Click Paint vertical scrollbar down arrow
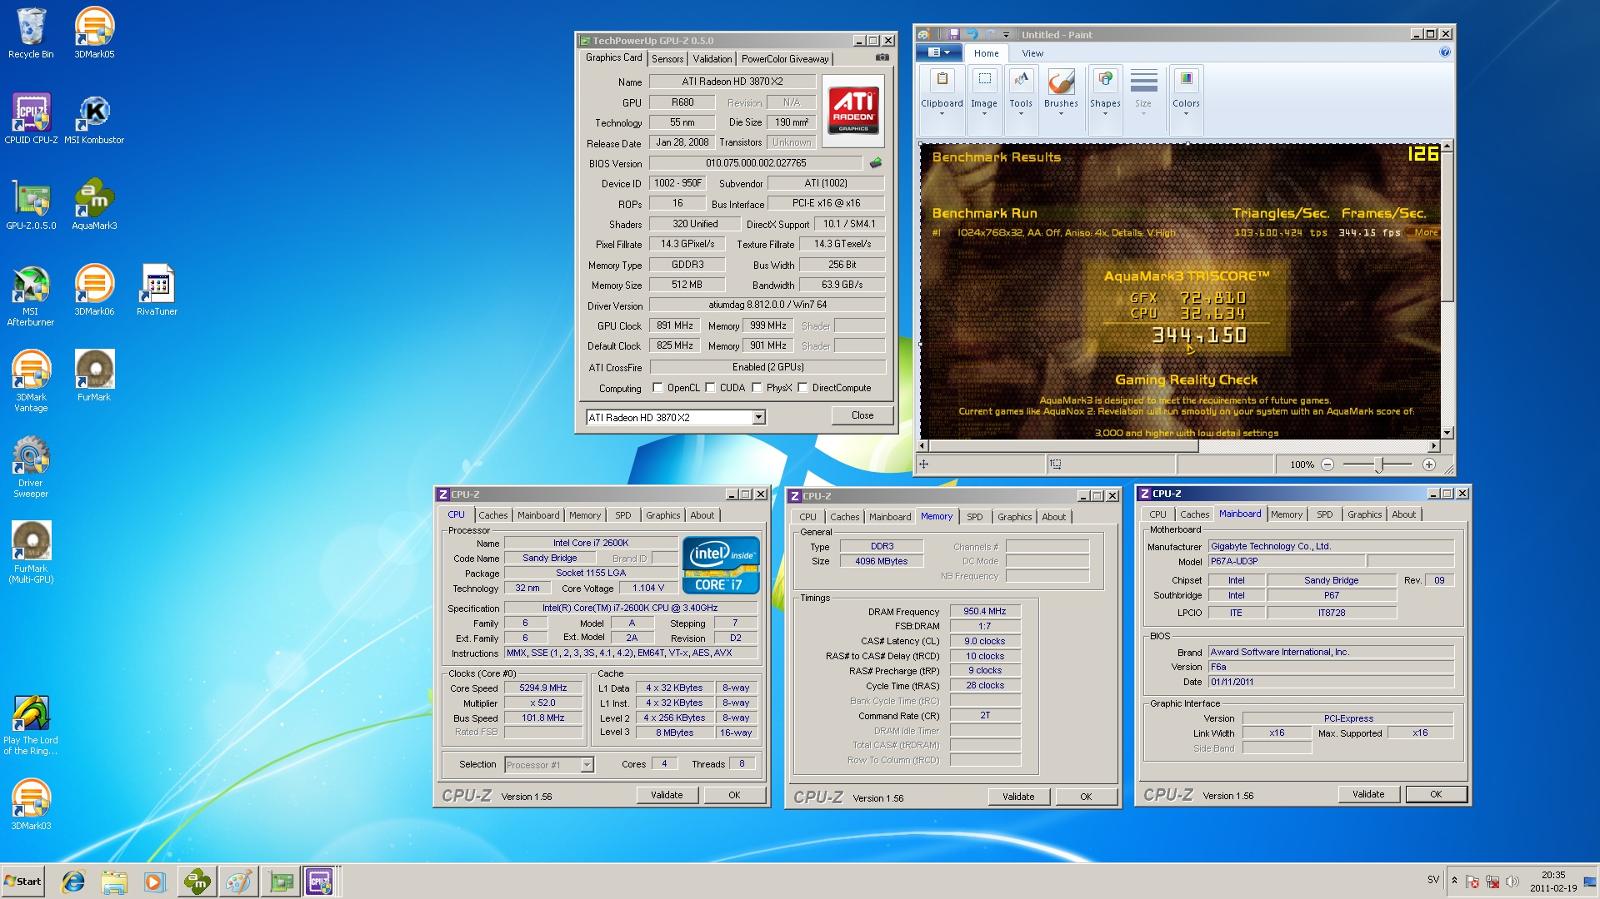The width and height of the screenshot is (1600, 899). pyautogui.click(x=1447, y=434)
